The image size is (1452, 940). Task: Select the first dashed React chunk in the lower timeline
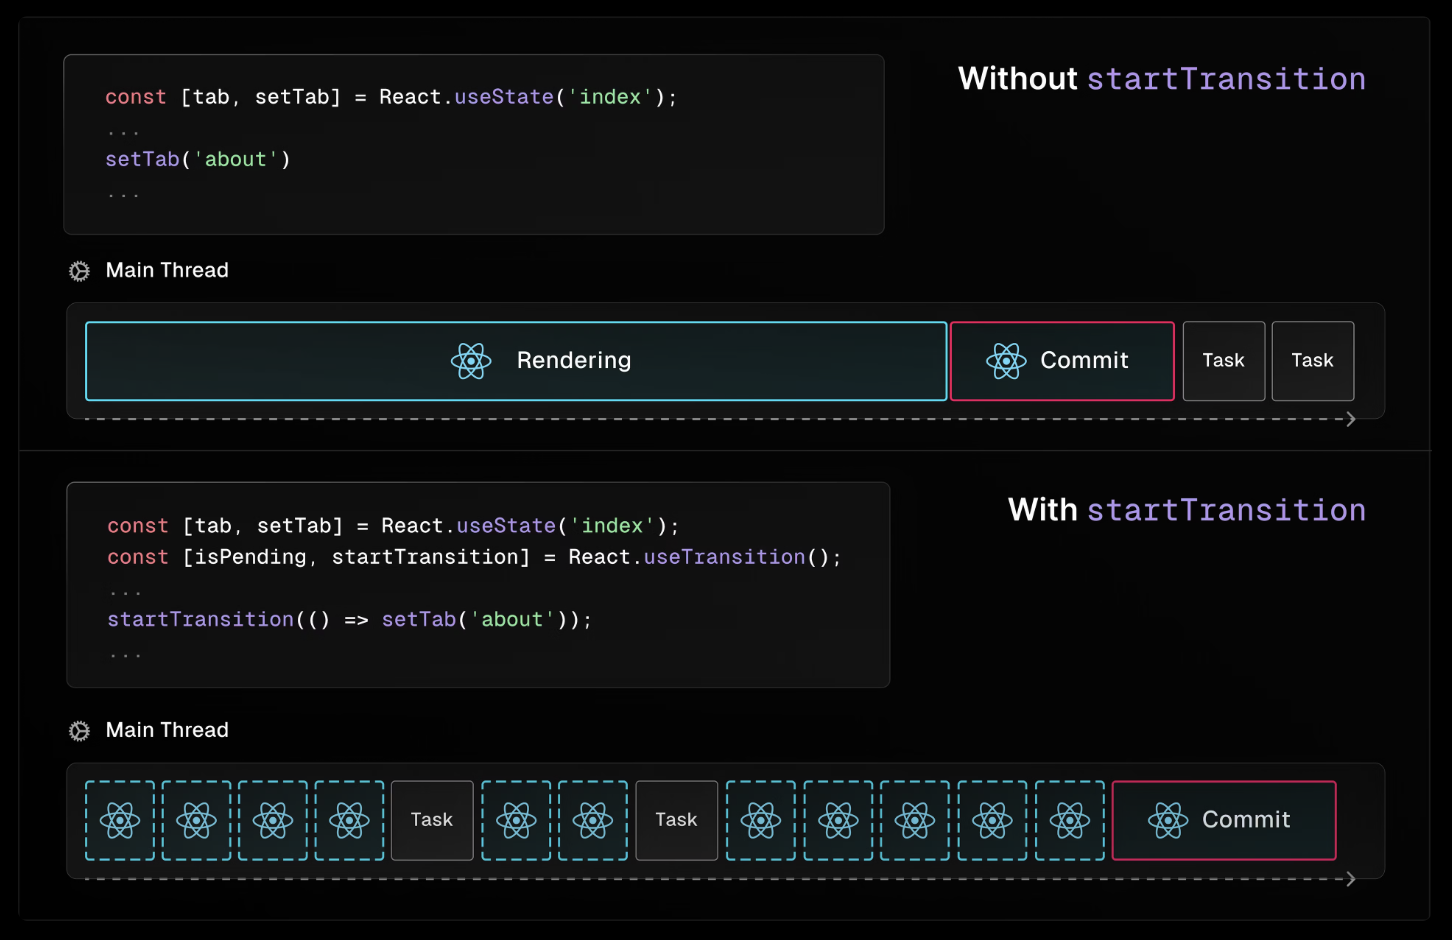[x=120, y=821]
